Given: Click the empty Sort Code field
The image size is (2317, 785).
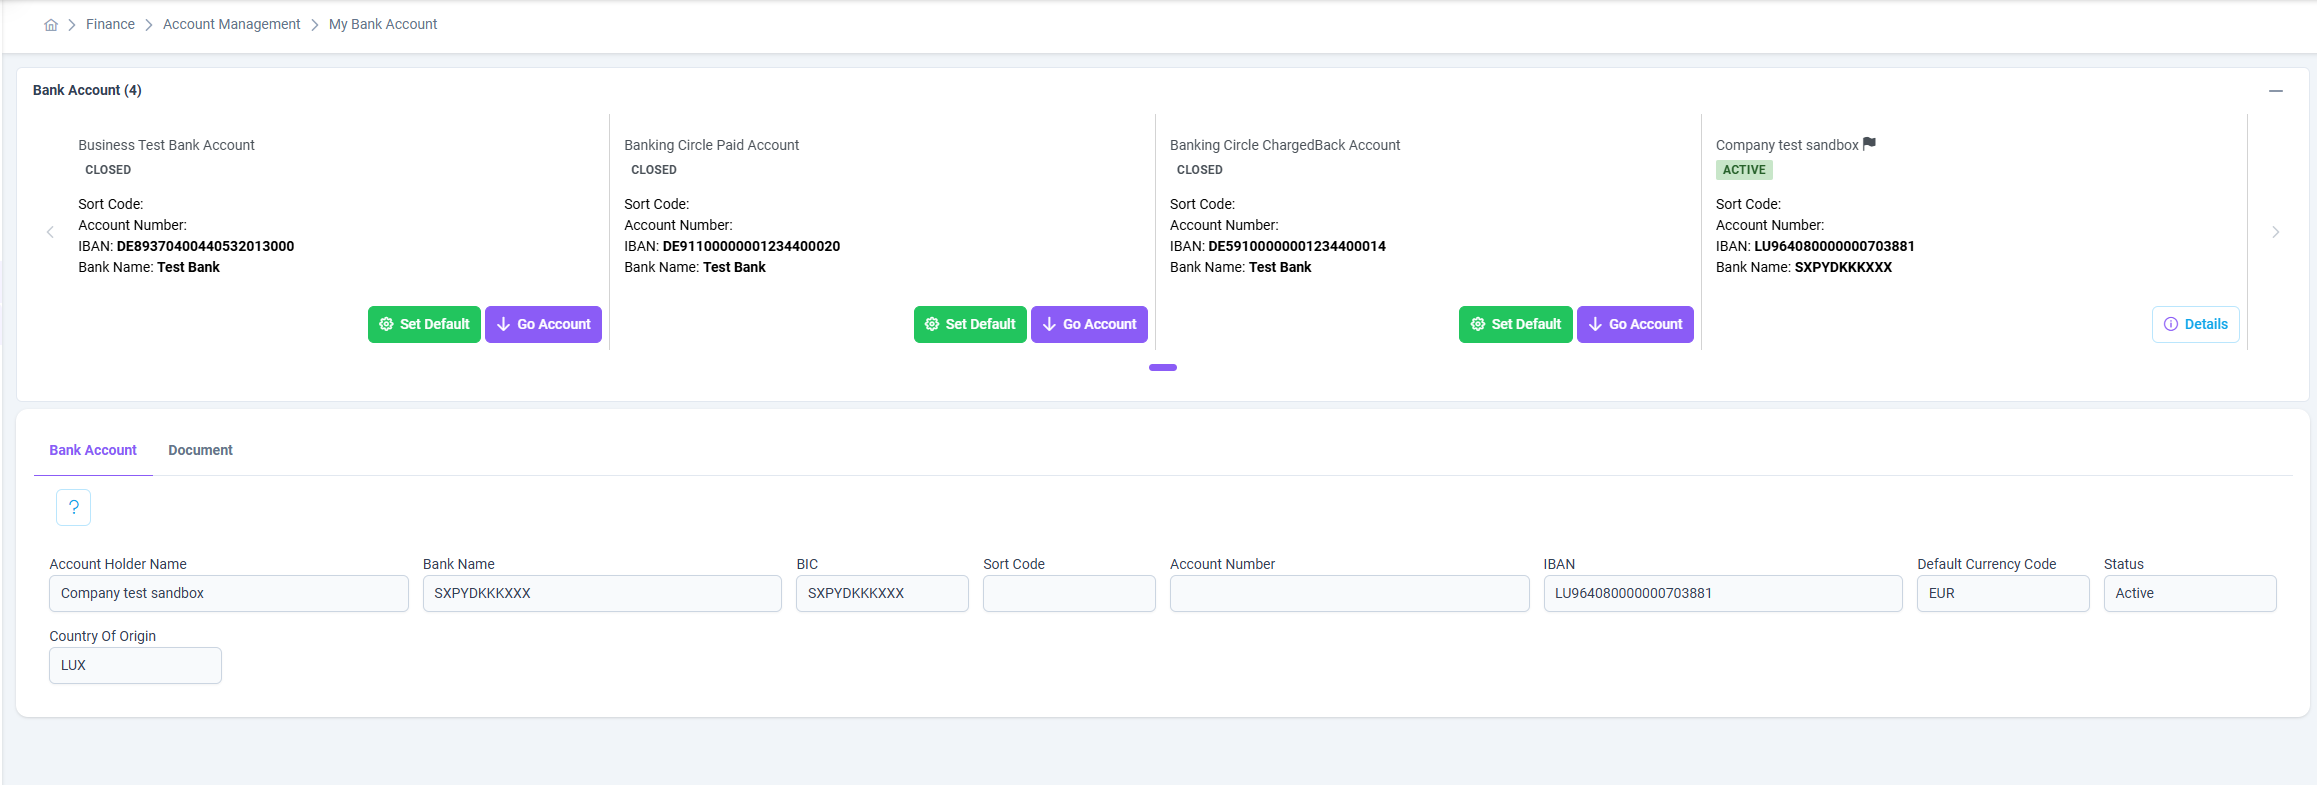Looking at the screenshot, I should [1069, 593].
